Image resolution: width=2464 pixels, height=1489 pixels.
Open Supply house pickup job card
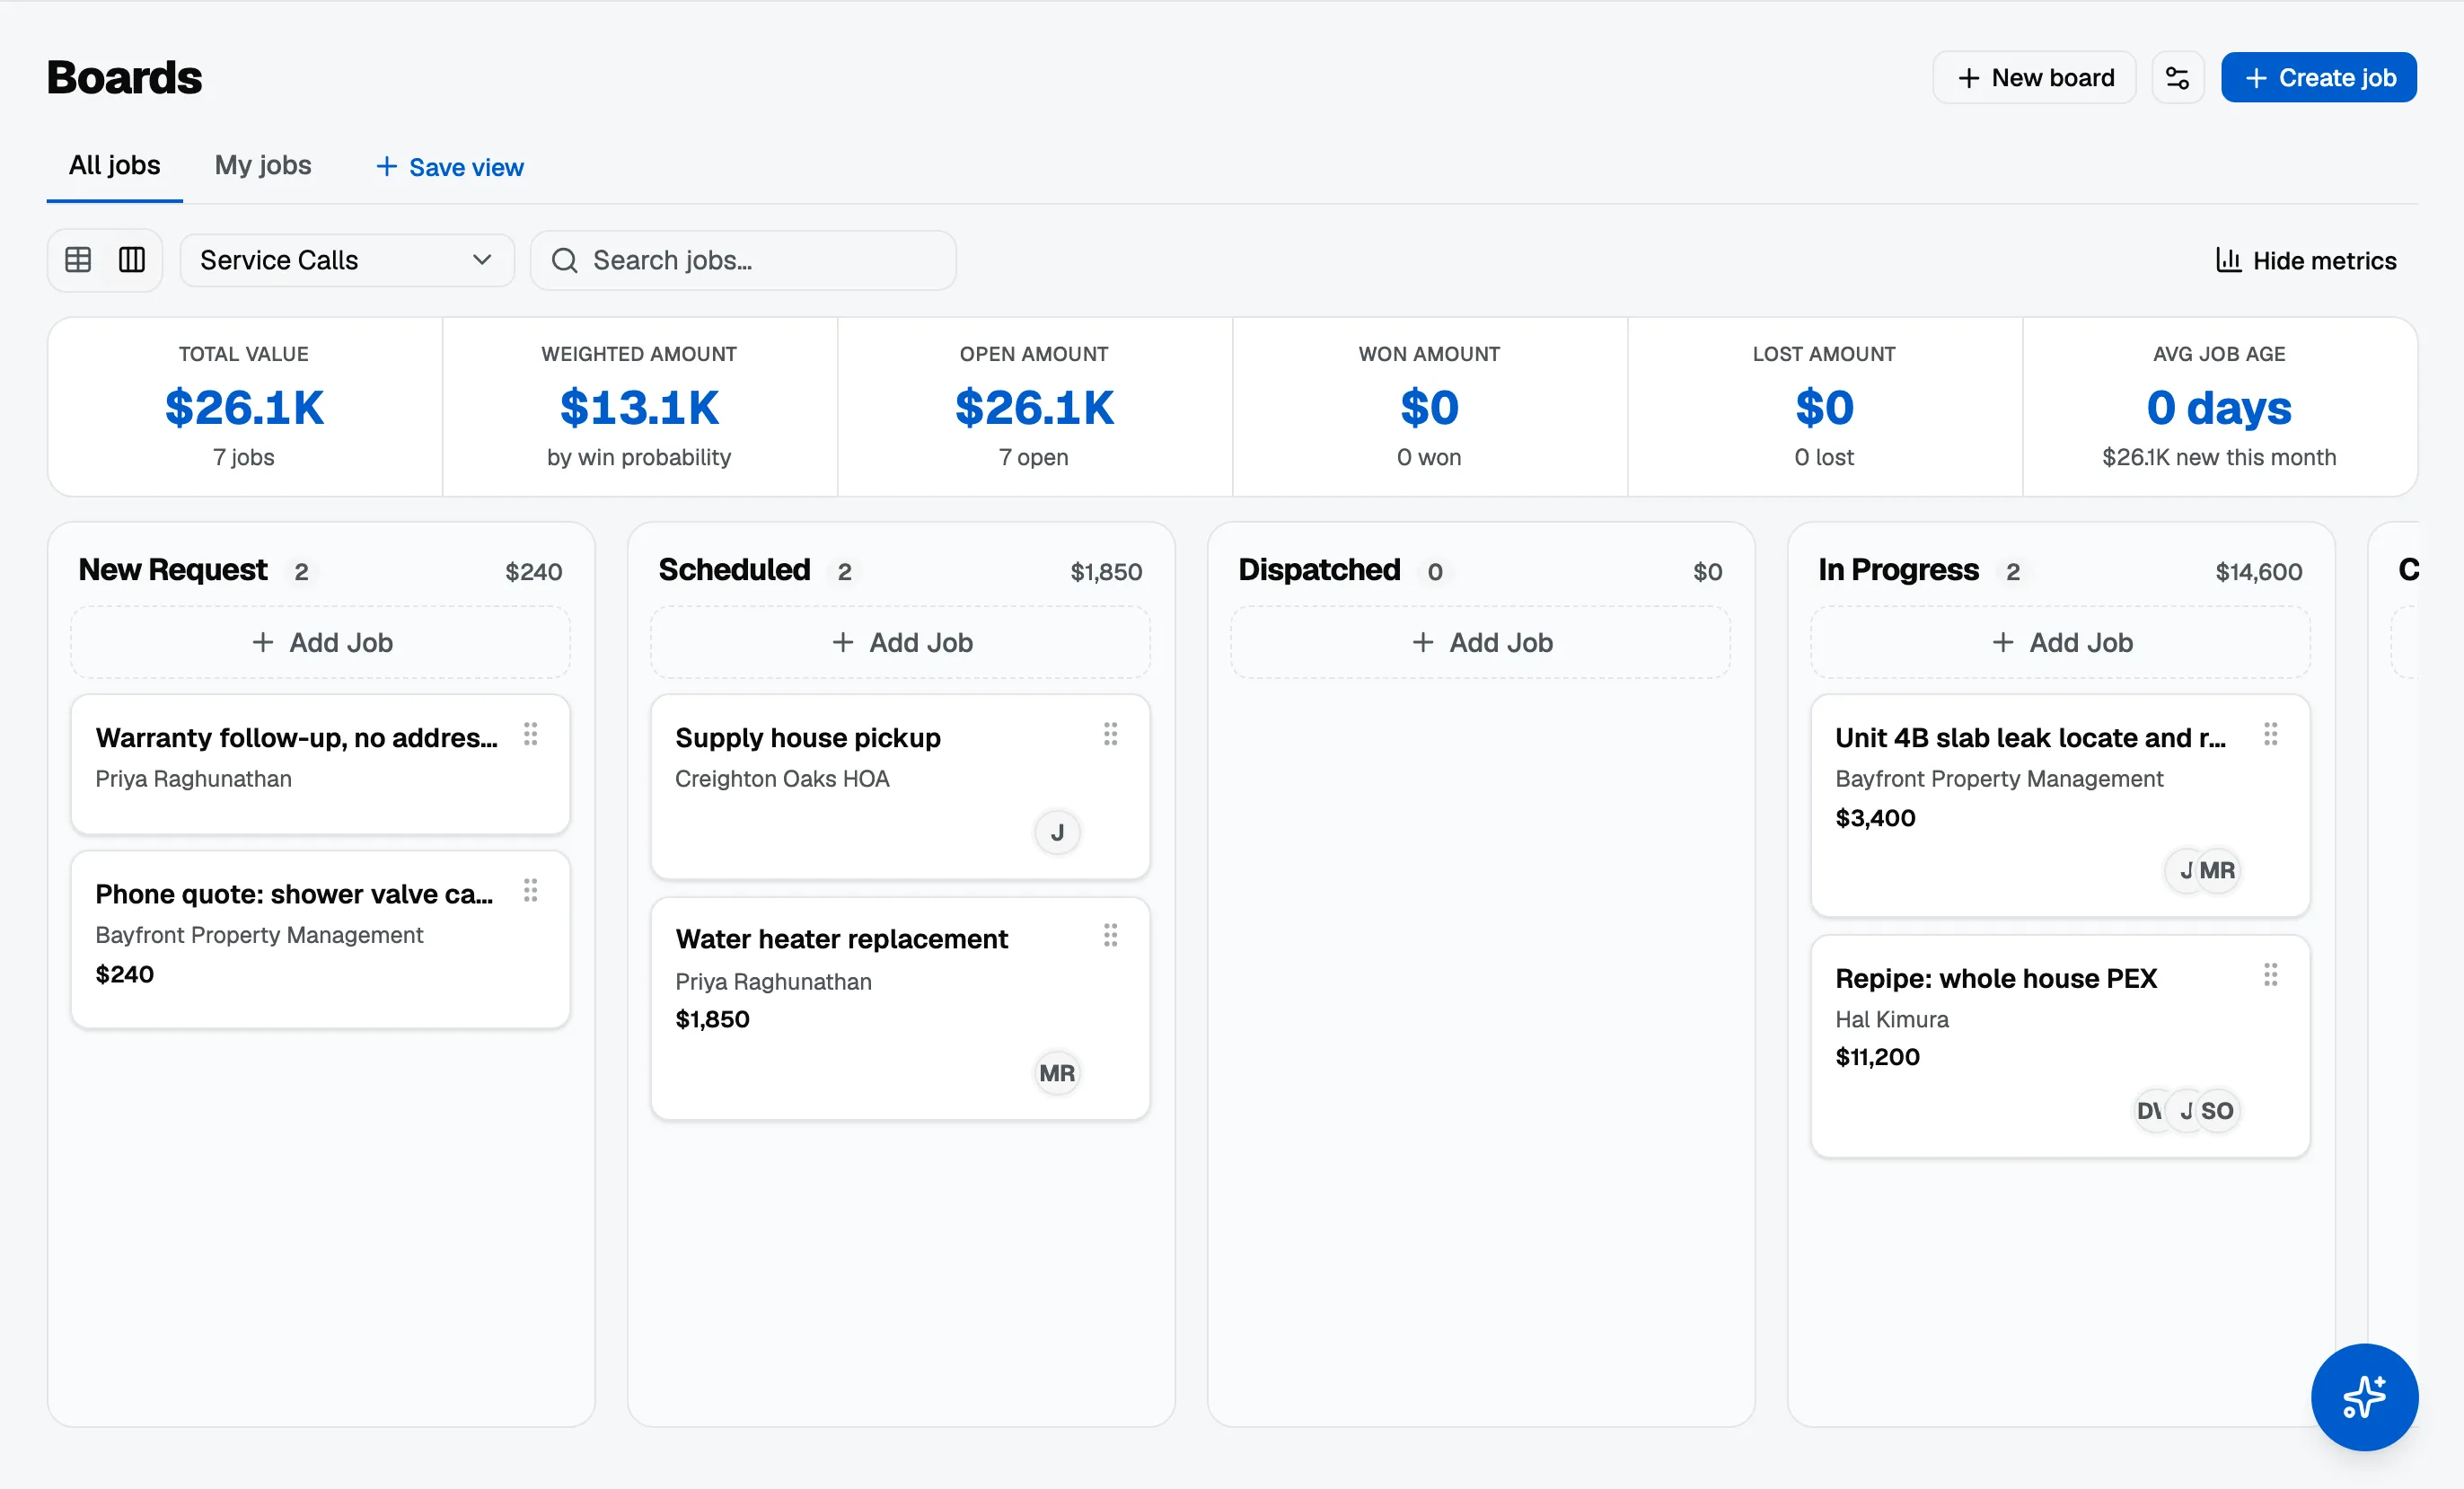(901, 787)
